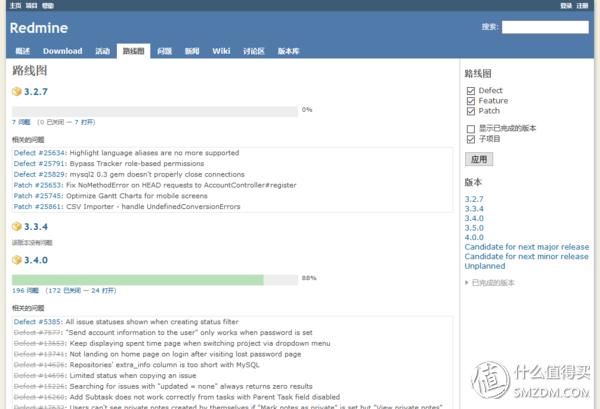This screenshot has width=600, height=409.
Task: Open version 3.4.0 heading link
Action: click(36, 260)
